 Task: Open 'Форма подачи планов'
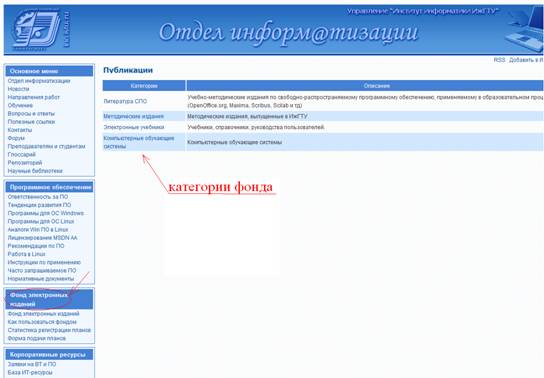37,338
